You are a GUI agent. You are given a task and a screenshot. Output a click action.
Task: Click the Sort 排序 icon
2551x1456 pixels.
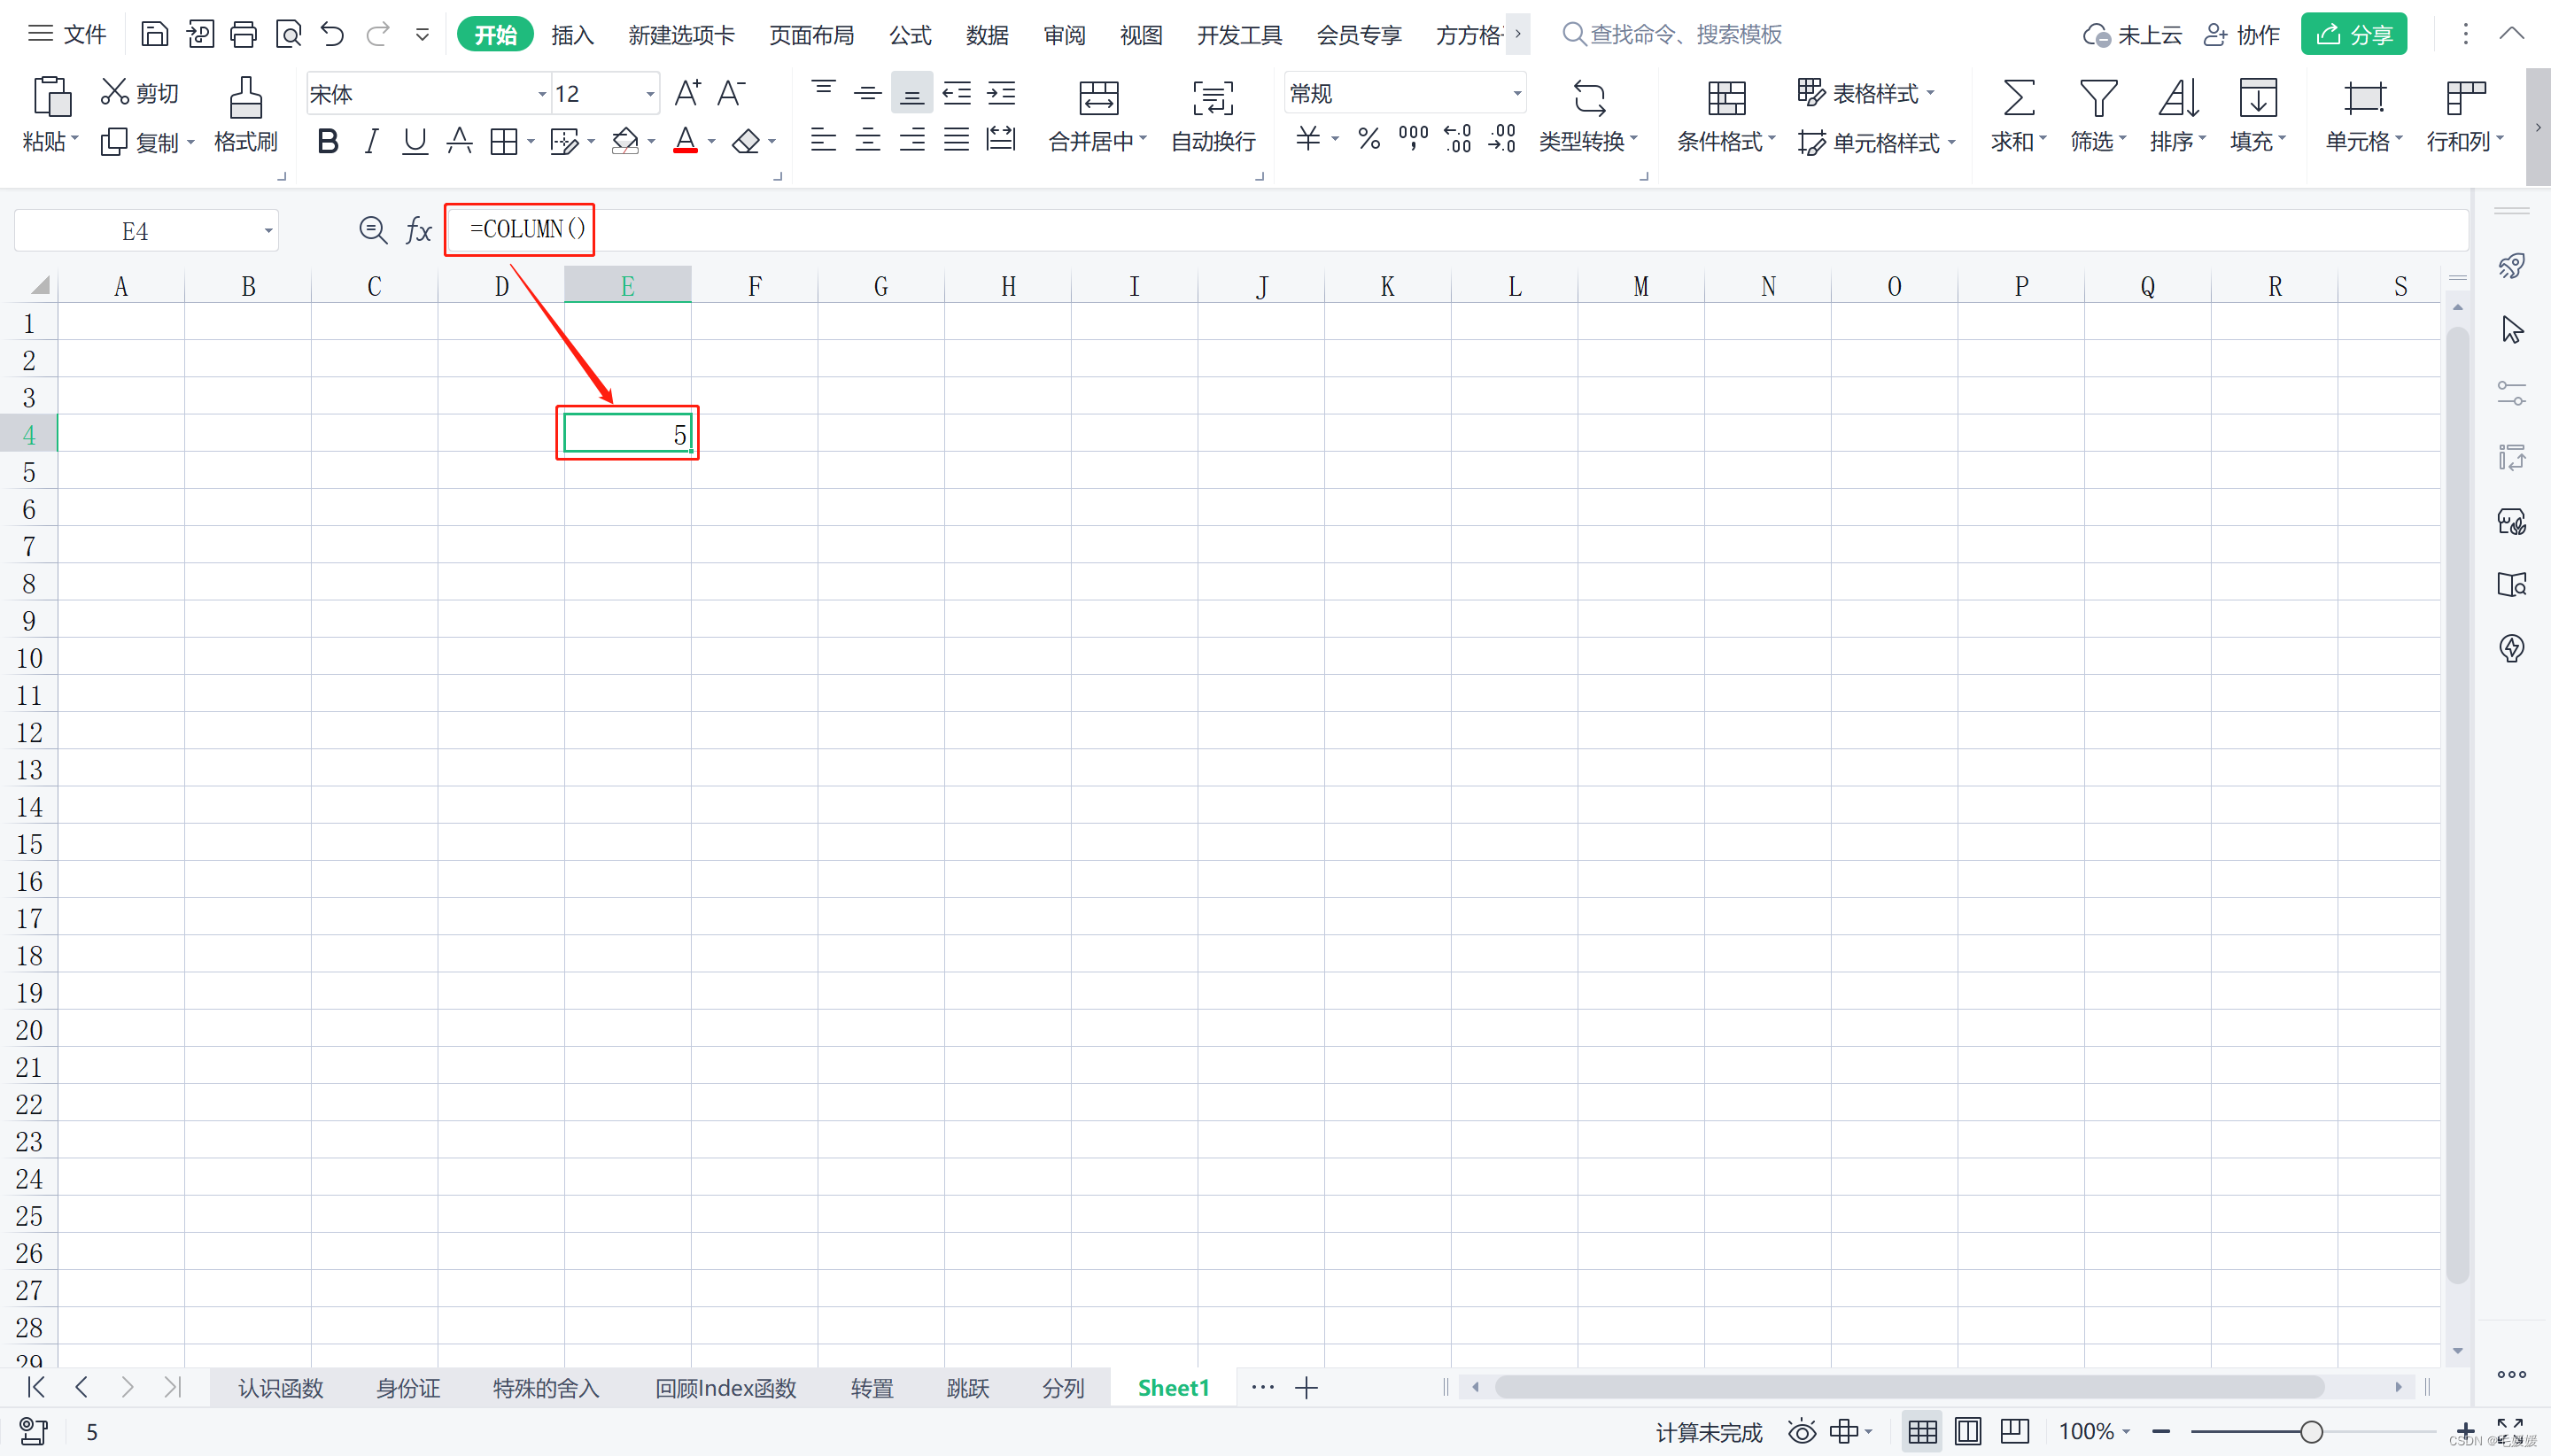[2178, 98]
